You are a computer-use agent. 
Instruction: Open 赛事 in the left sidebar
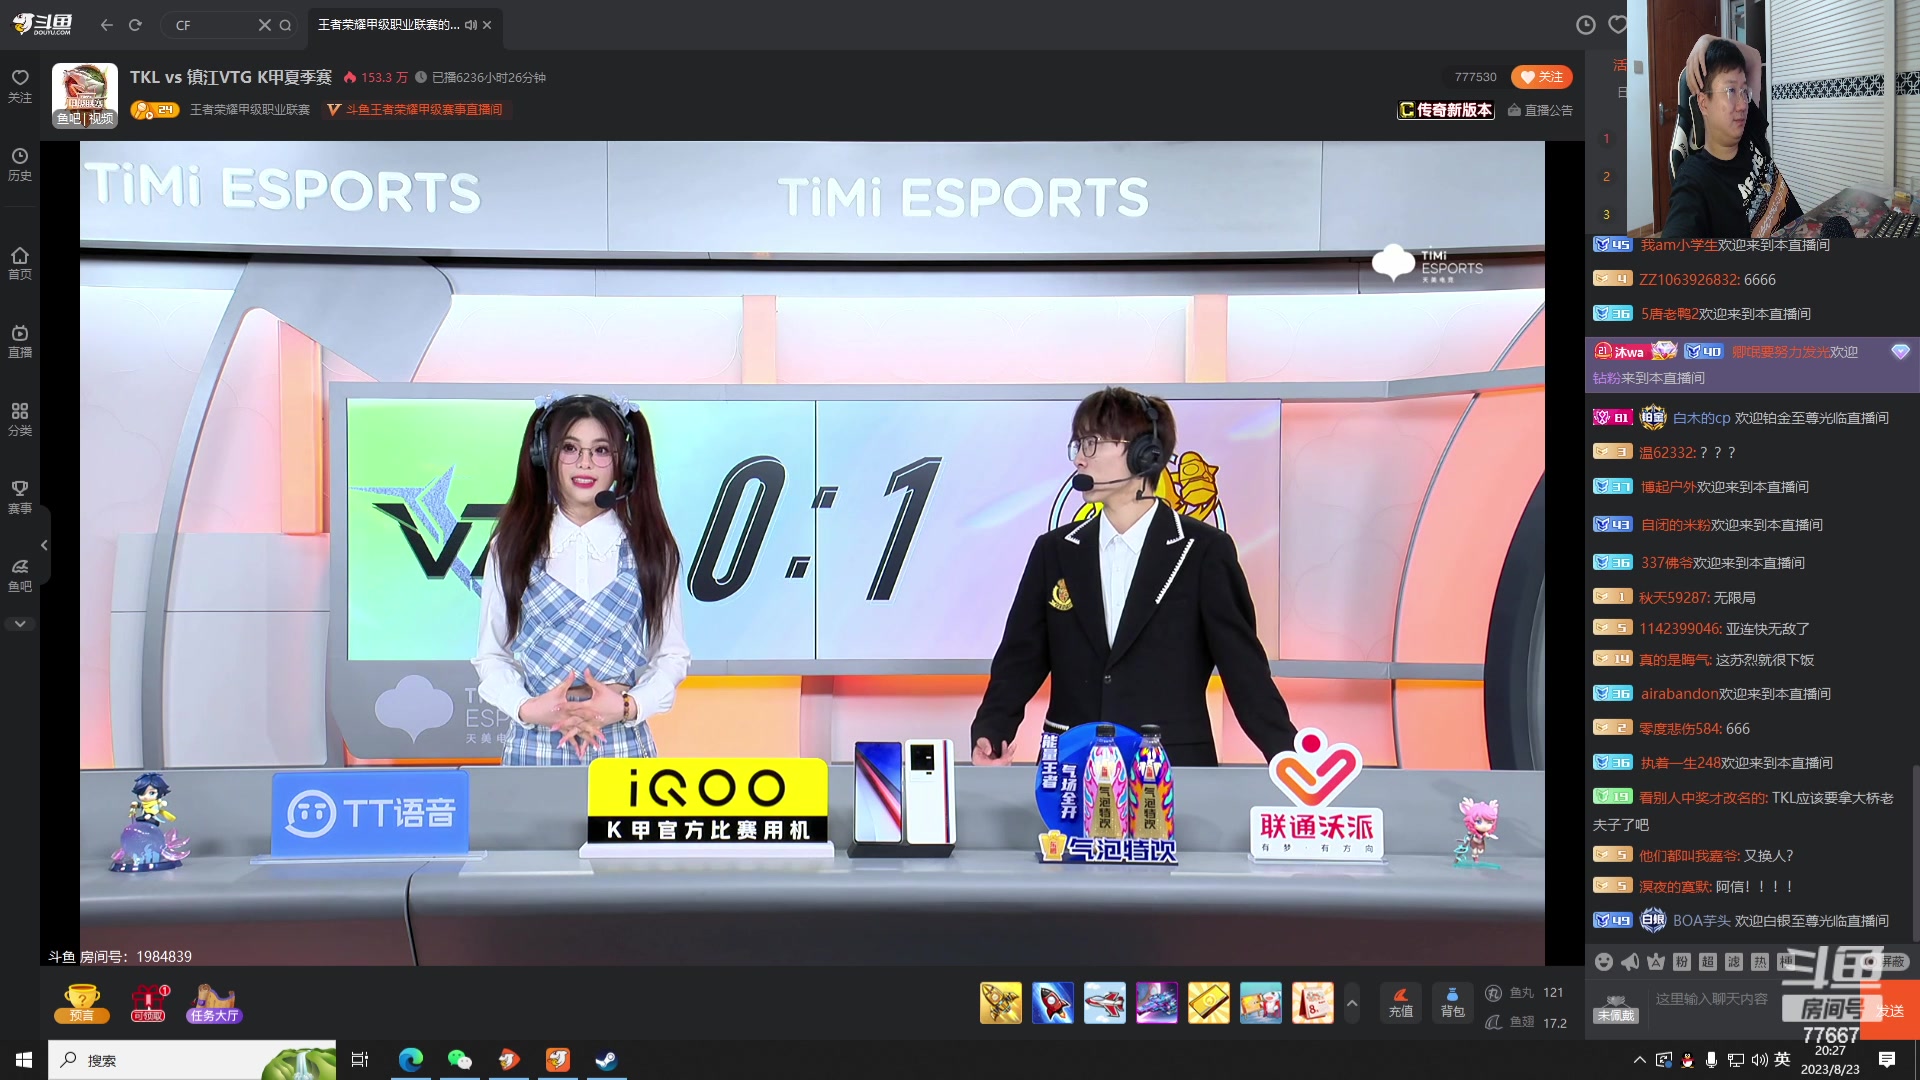tap(20, 497)
